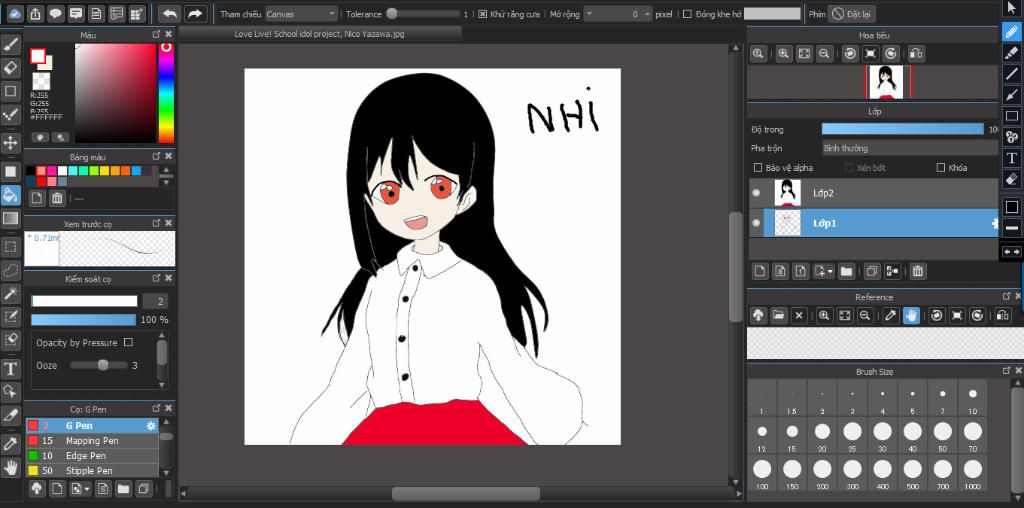Enable the Đóng khe hở checkbox
The image size is (1024, 508).
(x=687, y=14)
